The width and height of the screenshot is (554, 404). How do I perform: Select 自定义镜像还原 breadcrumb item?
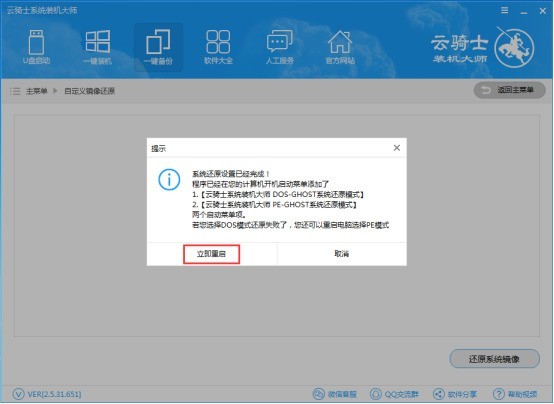(89, 91)
